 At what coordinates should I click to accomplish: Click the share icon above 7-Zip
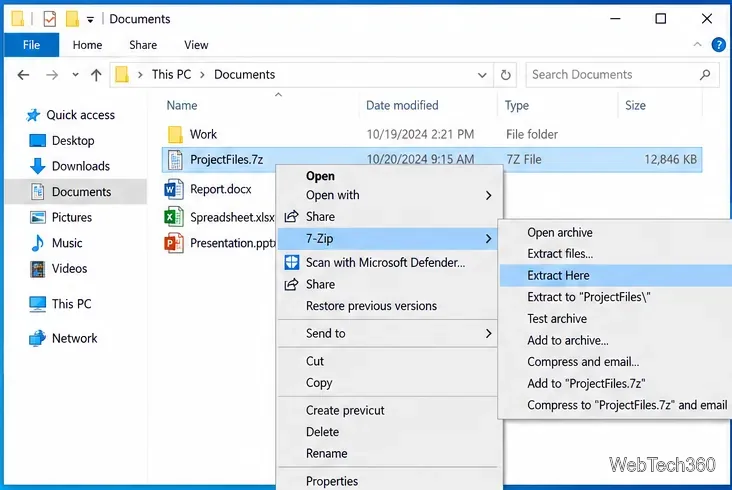pos(291,217)
